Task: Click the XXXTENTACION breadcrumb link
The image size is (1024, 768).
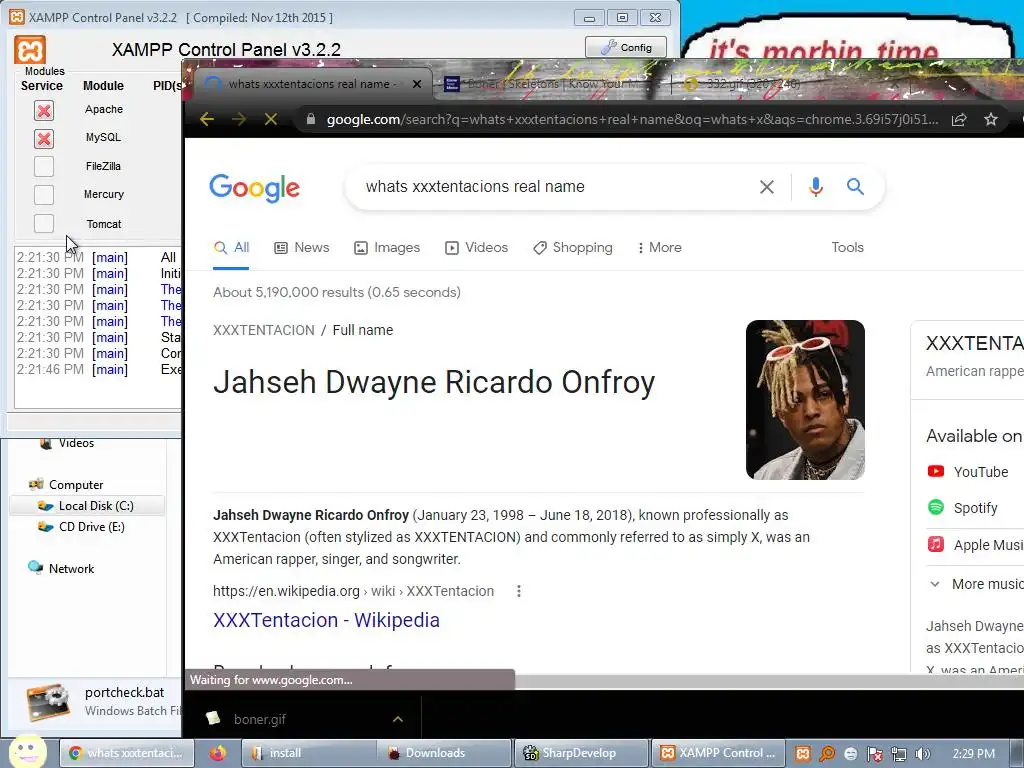Action: [x=264, y=330]
